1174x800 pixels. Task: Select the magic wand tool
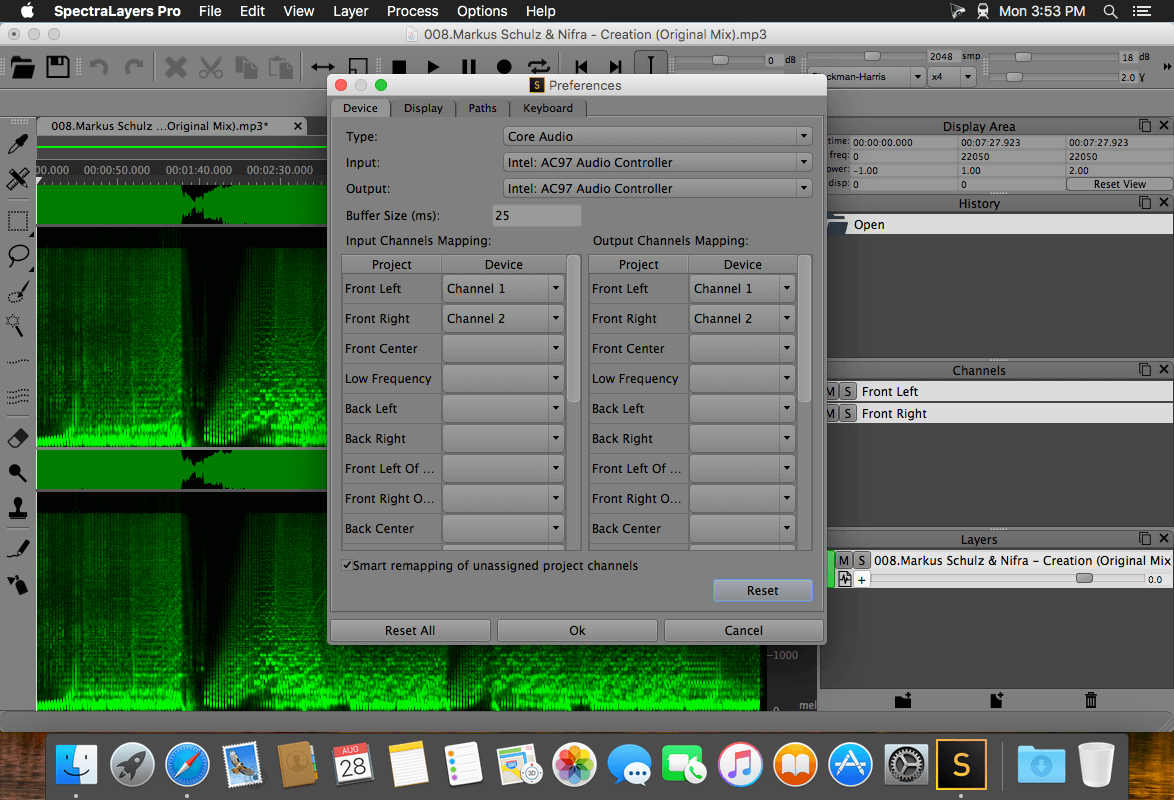(16, 324)
